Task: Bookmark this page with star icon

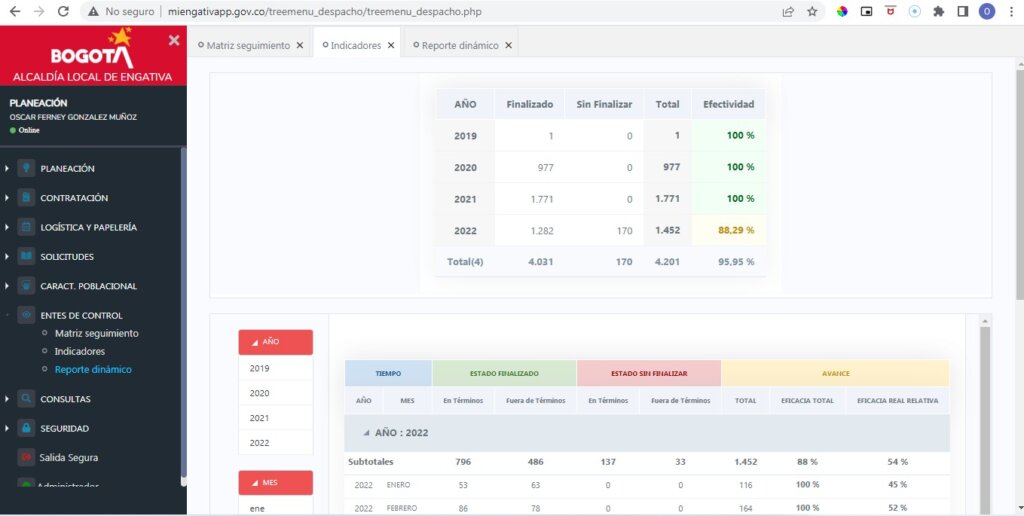Action: (812, 12)
